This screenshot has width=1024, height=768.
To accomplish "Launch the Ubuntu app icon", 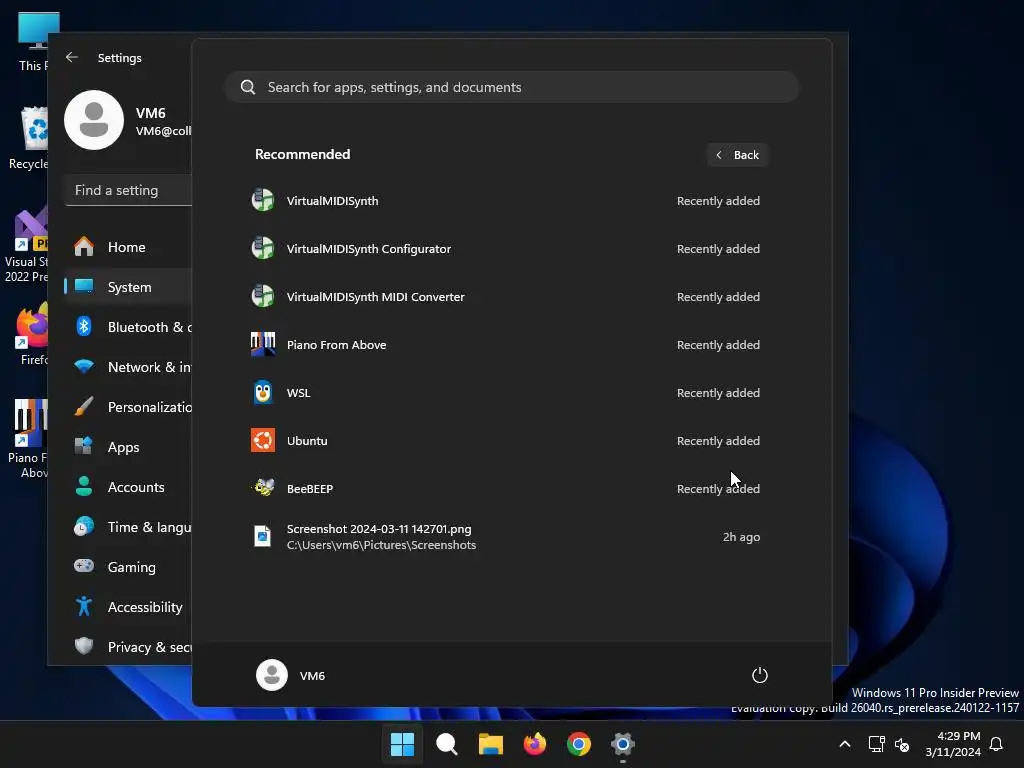I will tap(263, 441).
